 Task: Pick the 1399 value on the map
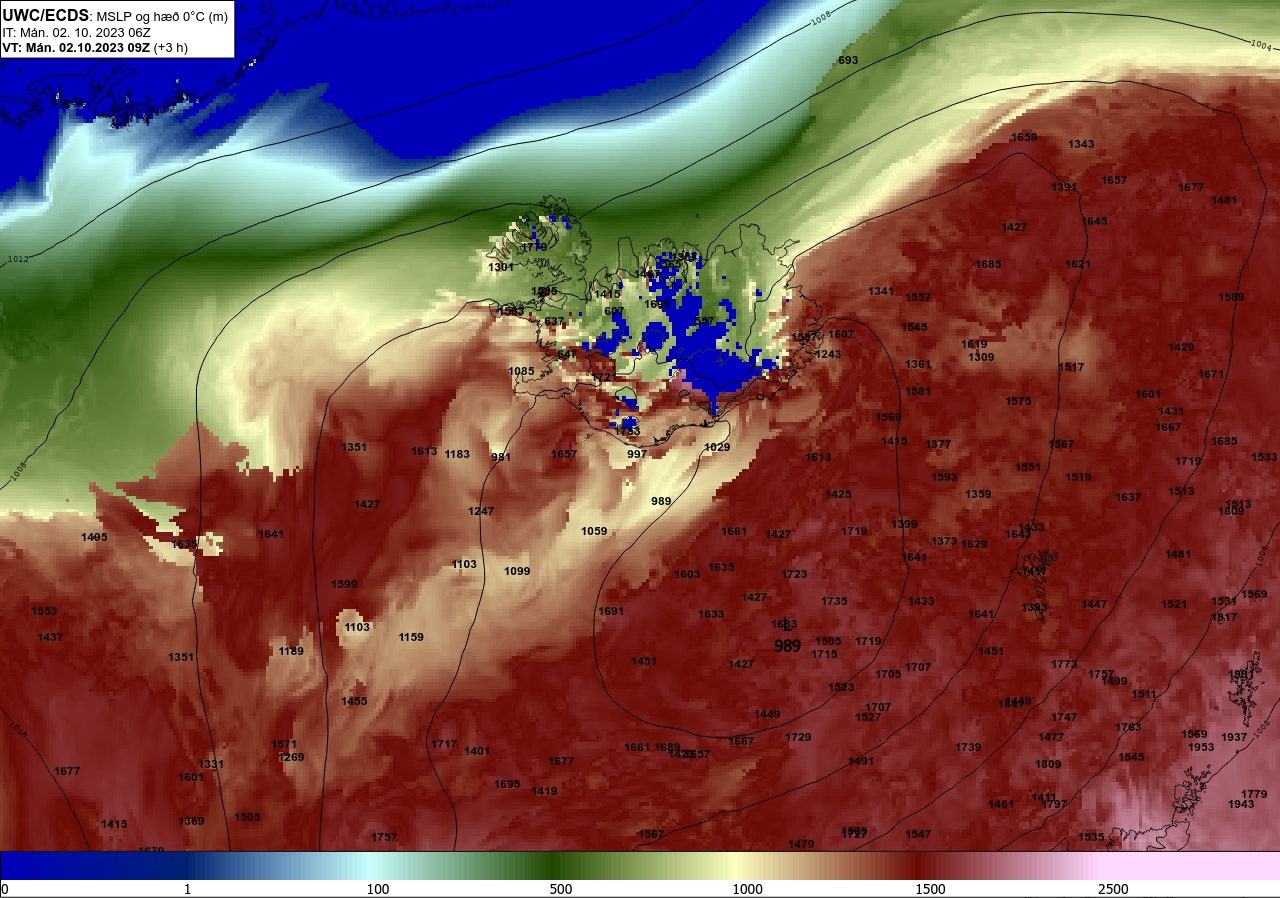[x=904, y=524]
